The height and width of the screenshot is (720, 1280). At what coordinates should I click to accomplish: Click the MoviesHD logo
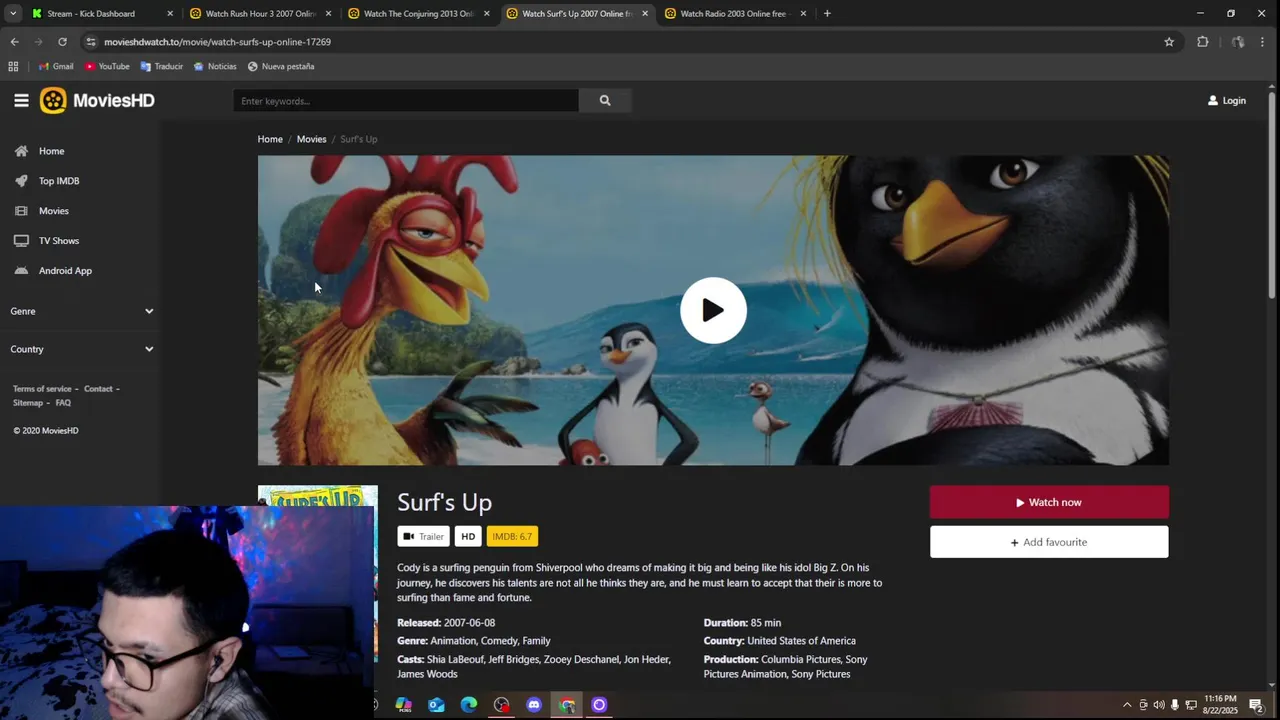coord(97,100)
